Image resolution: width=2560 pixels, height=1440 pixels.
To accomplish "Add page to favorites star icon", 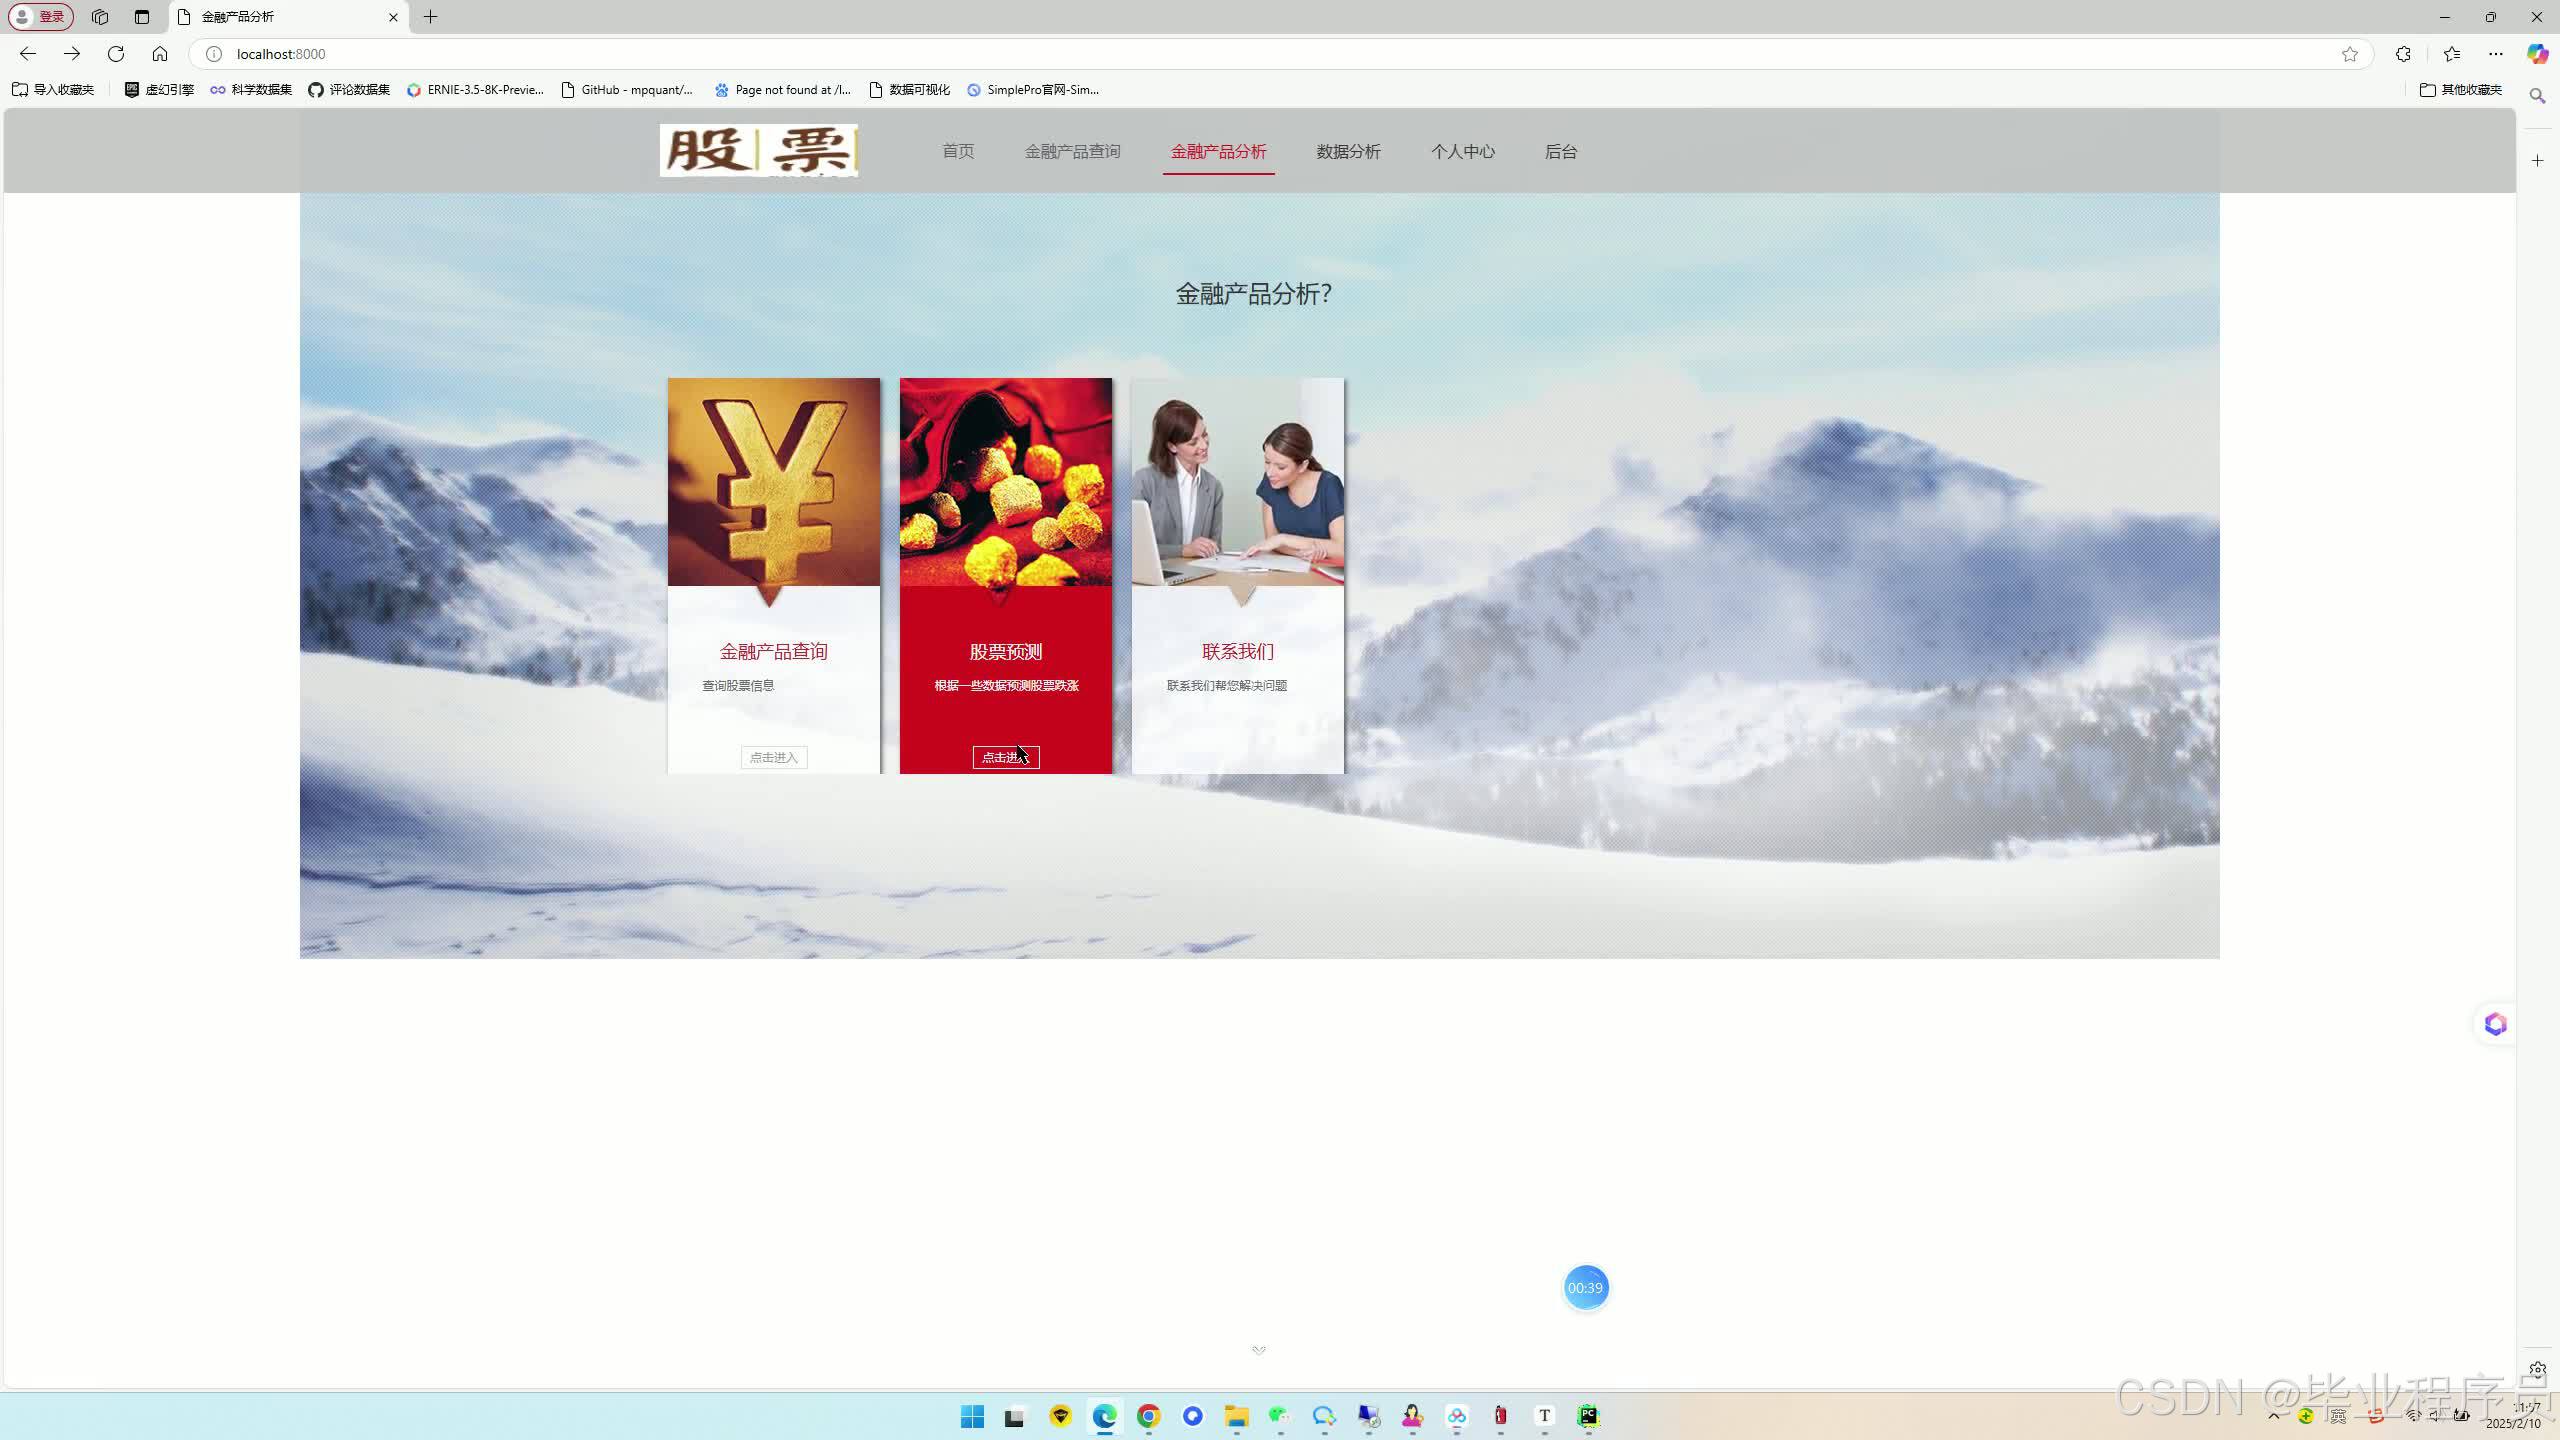I will tap(2349, 54).
